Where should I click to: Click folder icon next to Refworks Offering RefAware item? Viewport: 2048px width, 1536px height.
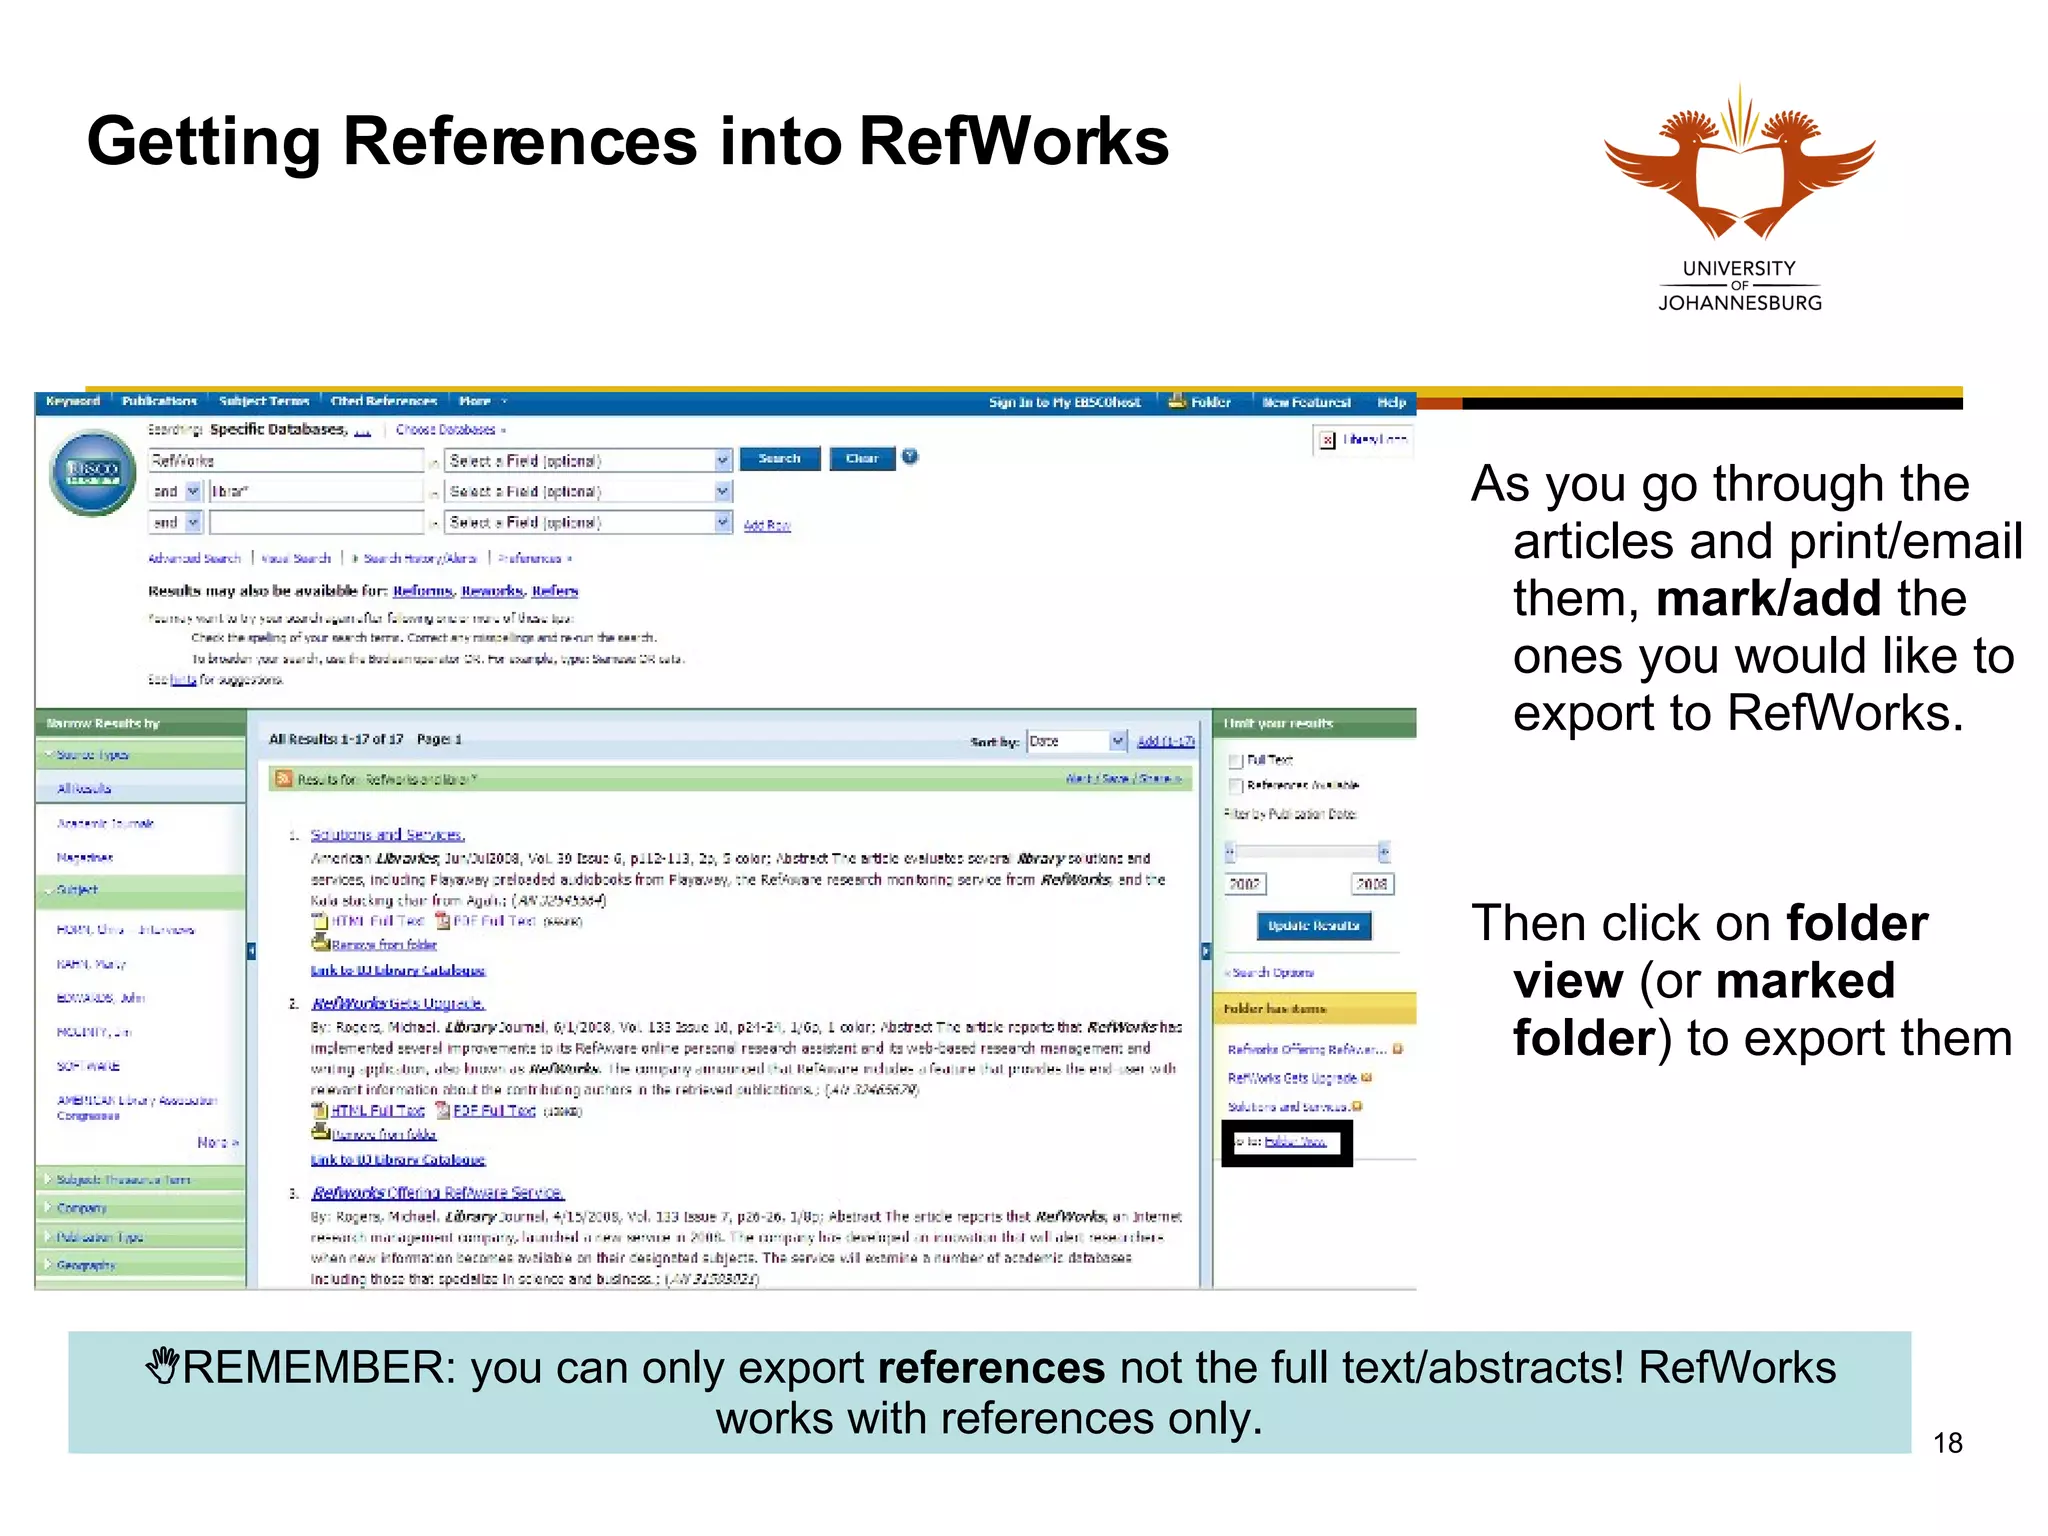1398,1049
